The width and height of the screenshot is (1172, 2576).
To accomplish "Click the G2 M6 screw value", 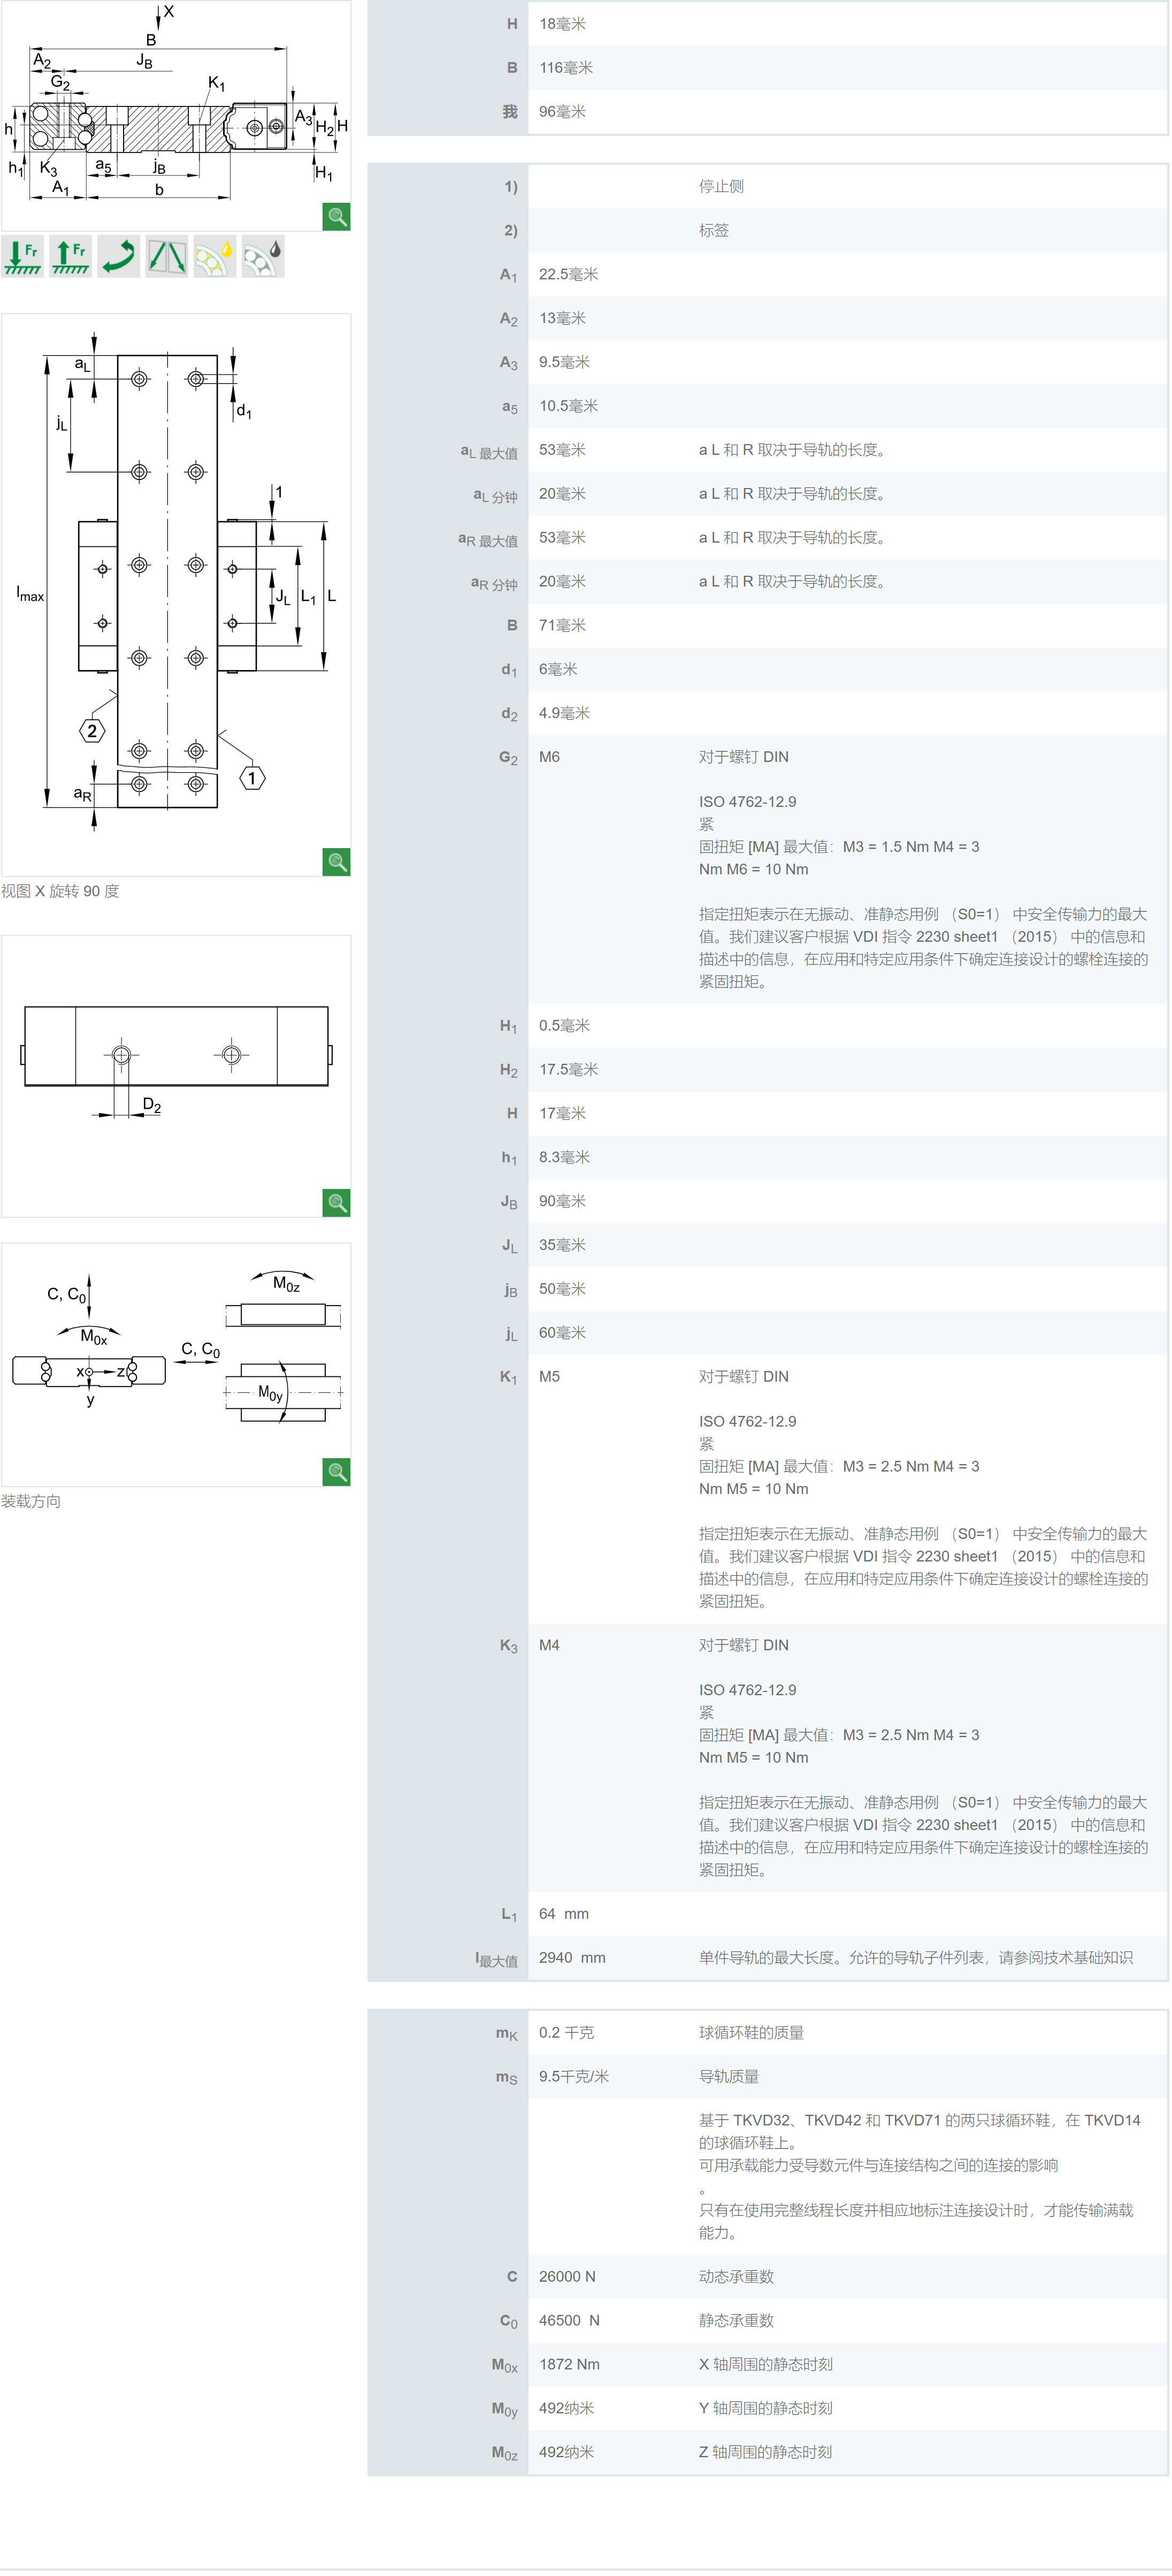I will point(549,757).
